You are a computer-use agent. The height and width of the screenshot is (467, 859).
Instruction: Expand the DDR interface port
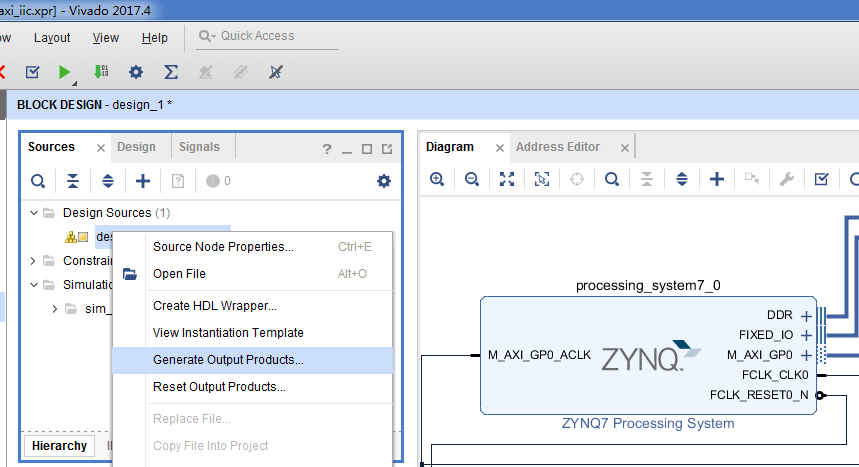(x=806, y=316)
